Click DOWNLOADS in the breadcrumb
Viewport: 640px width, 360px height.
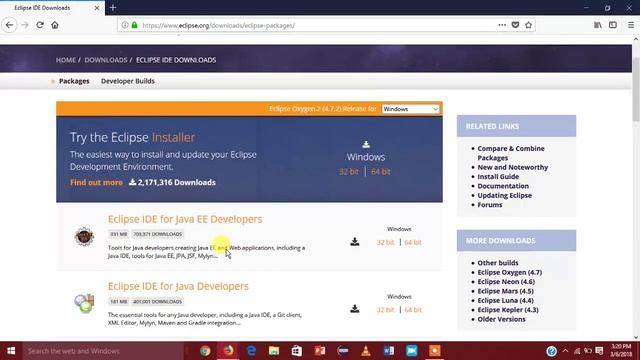[x=106, y=60]
